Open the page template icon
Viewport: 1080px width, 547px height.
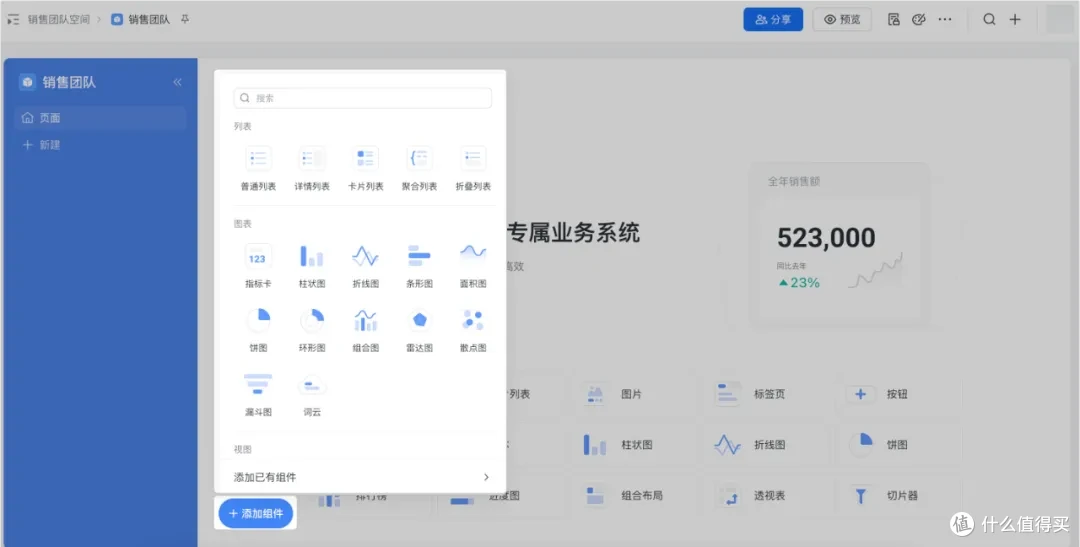pos(893,19)
